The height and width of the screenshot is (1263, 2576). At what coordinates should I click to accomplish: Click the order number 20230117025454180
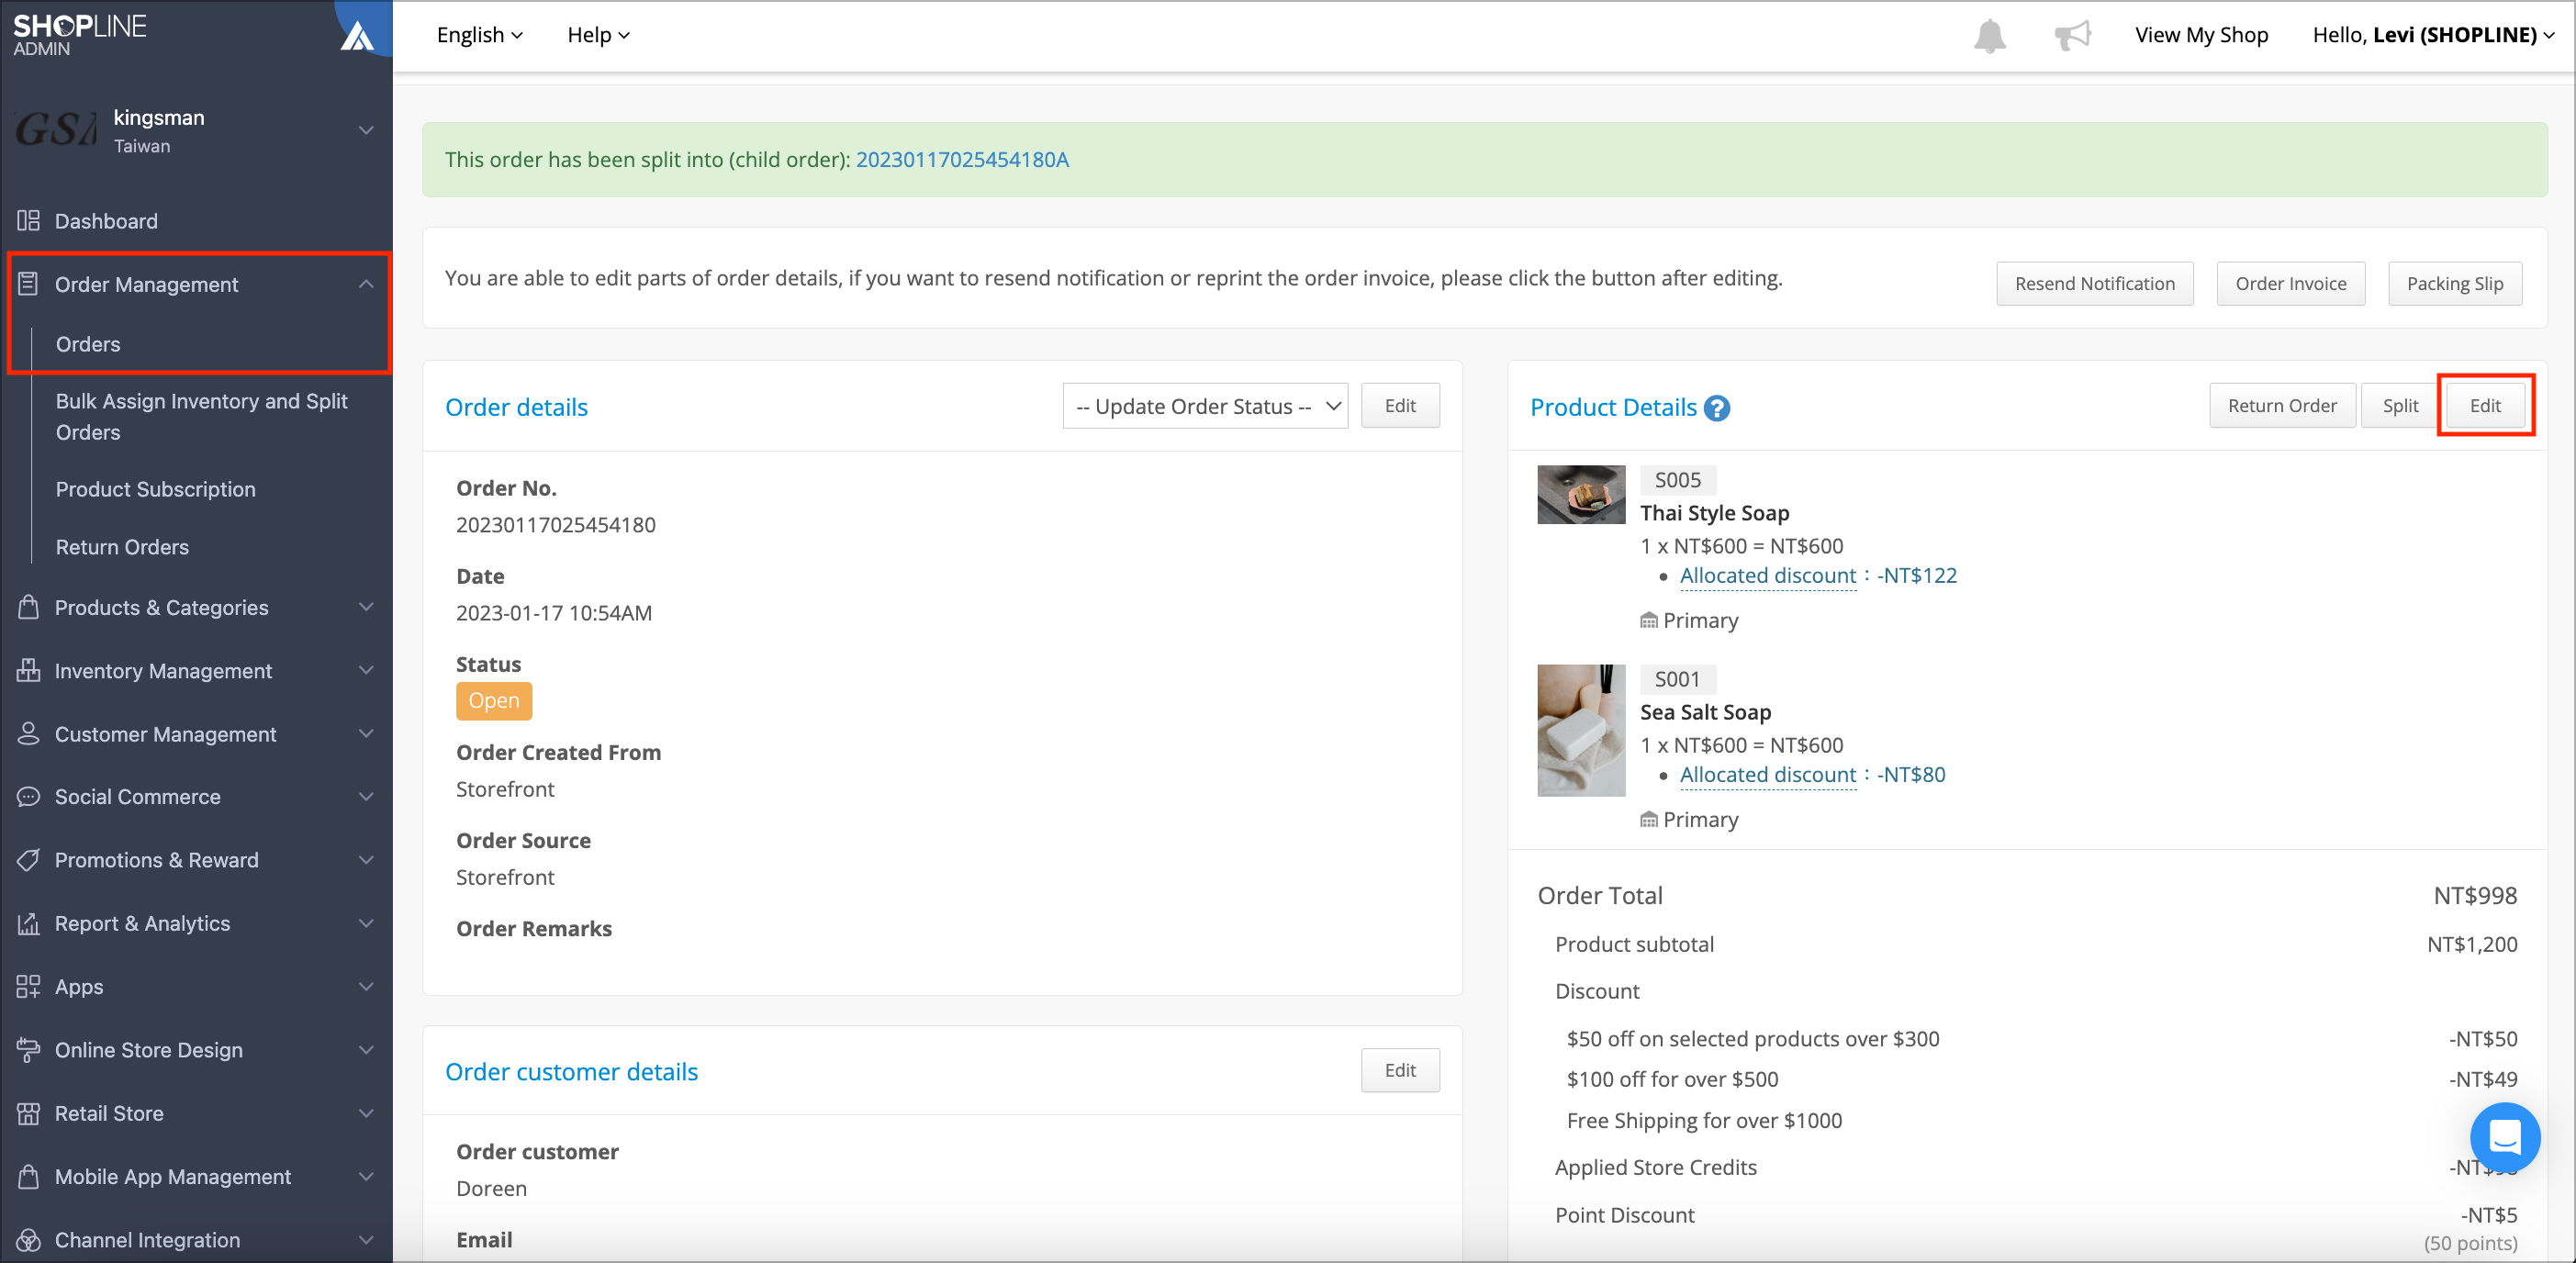coord(556,525)
